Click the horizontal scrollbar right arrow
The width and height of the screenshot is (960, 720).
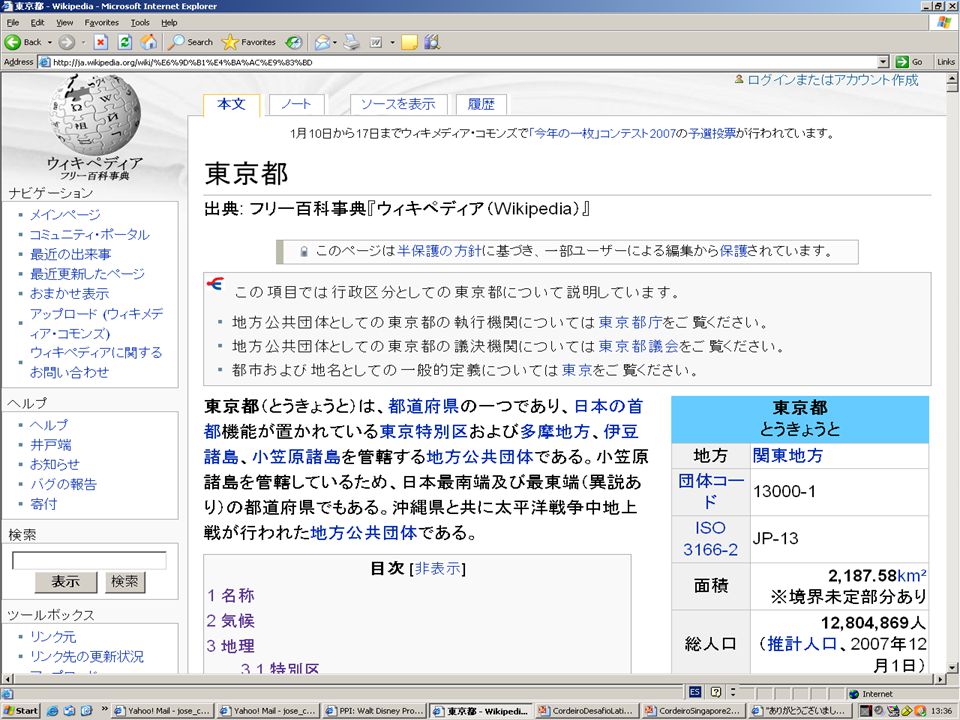tap(941, 679)
